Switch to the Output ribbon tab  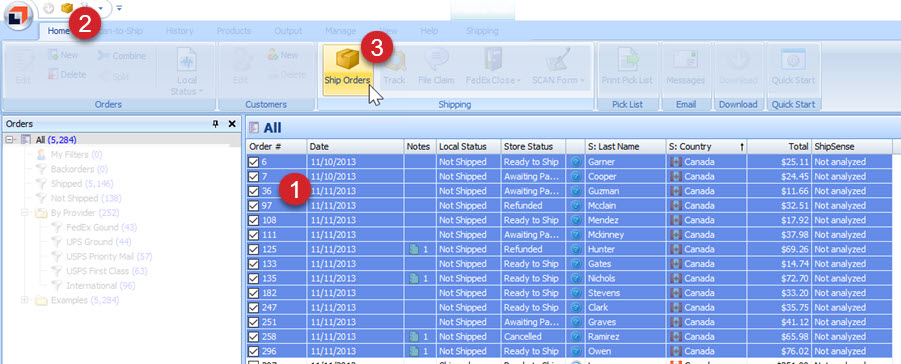tap(288, 31)
